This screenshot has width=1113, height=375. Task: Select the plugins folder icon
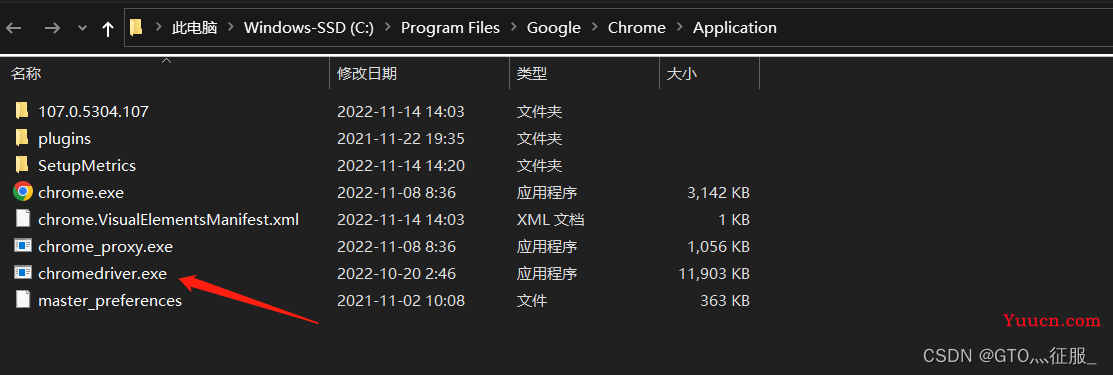point(22,138)
